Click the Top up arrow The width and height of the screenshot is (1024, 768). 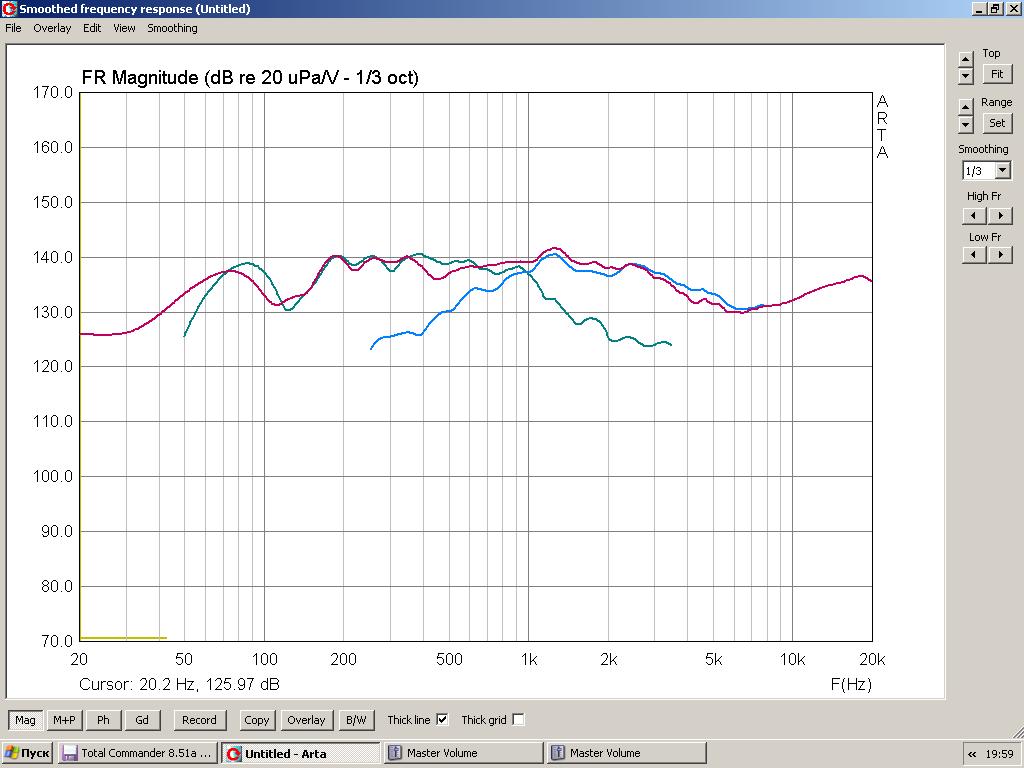[x=966, y=59]
